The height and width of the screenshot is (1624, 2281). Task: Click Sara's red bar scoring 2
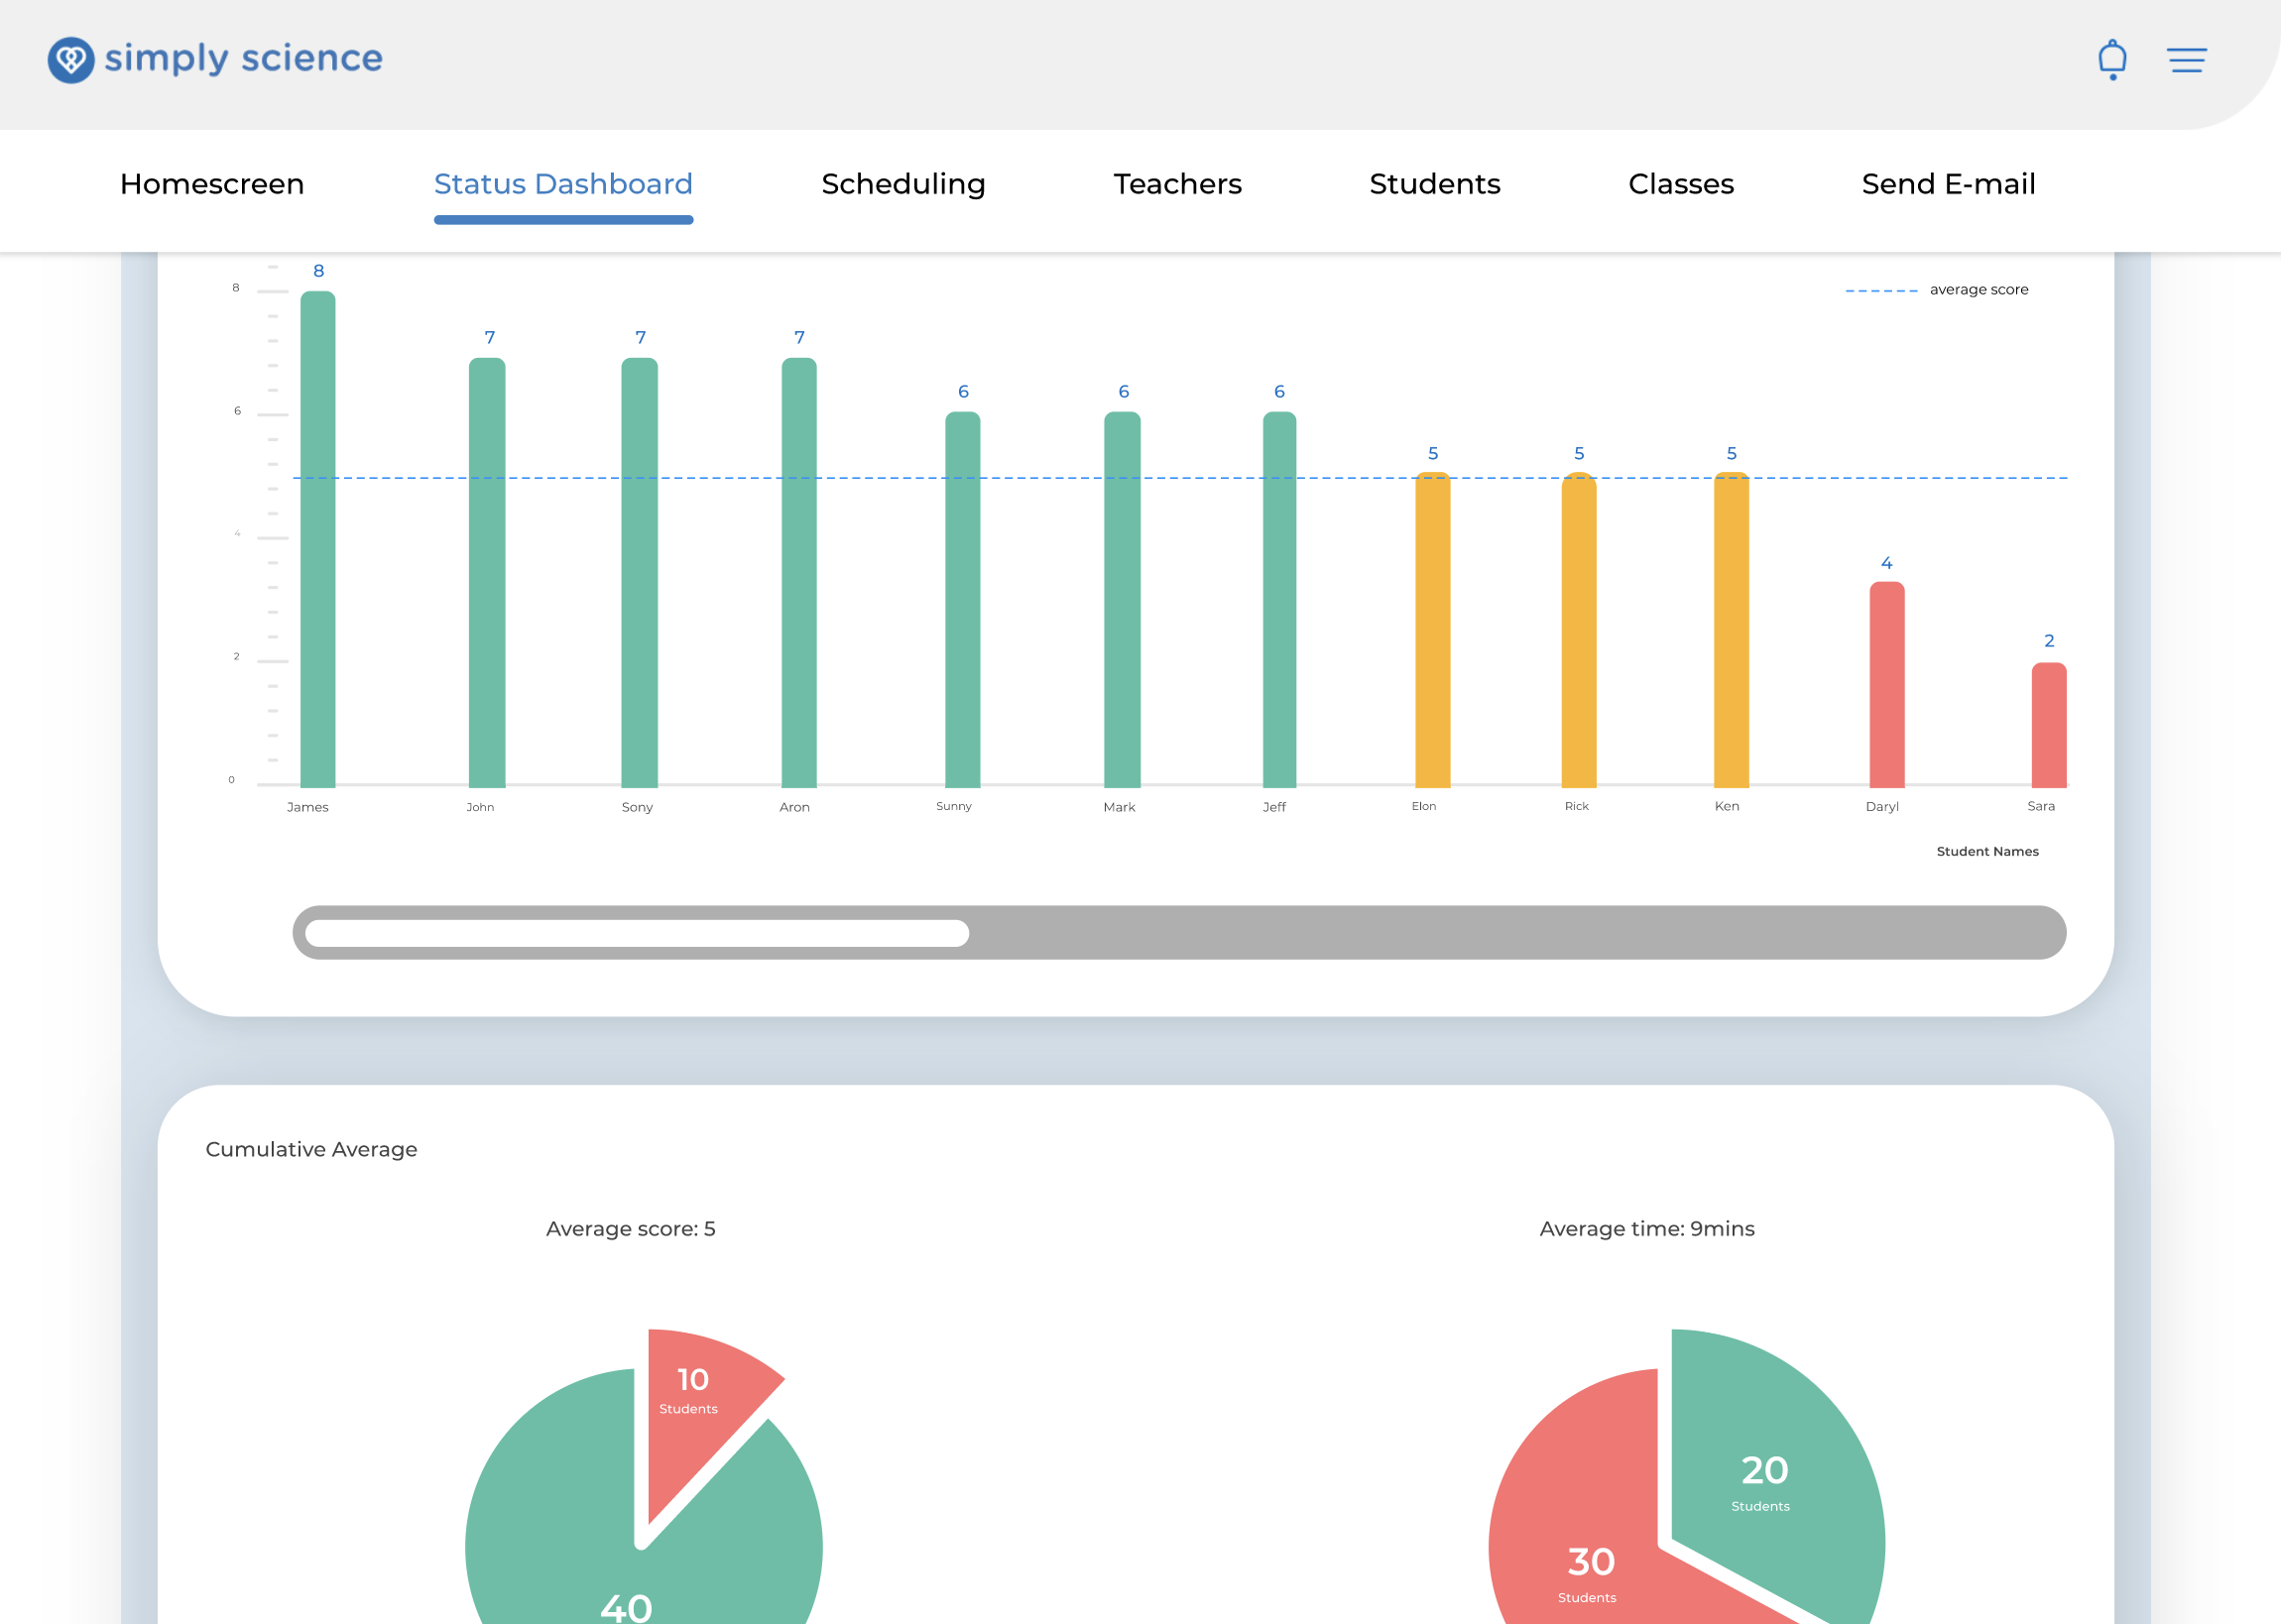[2048, 725]
